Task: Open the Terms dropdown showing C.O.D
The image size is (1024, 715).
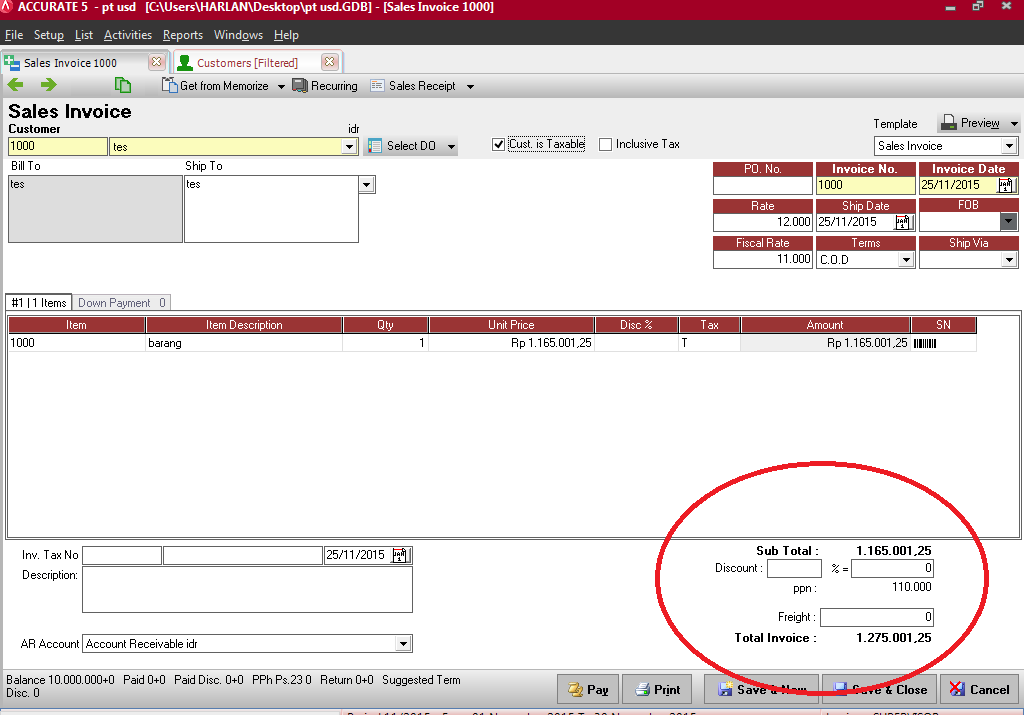Action: pos(905,260)
